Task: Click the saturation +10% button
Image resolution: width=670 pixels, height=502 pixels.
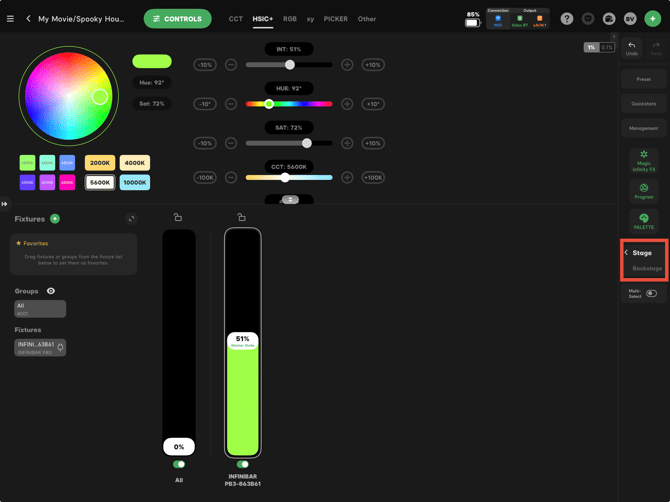Action: coord(373,143)
